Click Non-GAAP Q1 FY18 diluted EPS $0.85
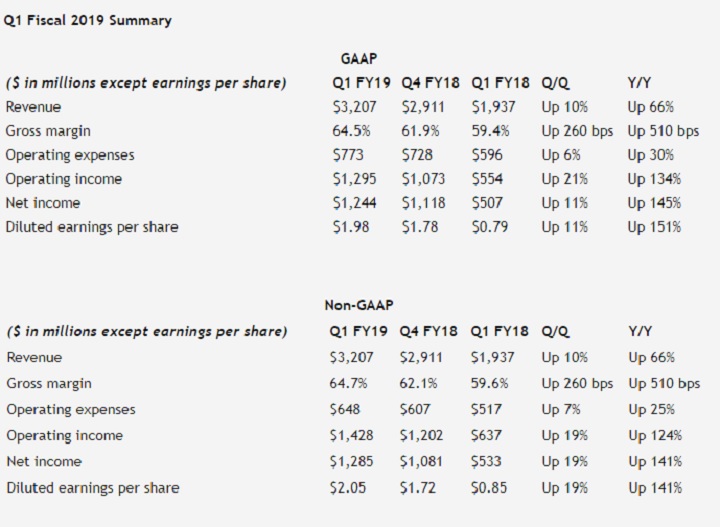Viewport: 720px width, 527px height. (488, 487)
